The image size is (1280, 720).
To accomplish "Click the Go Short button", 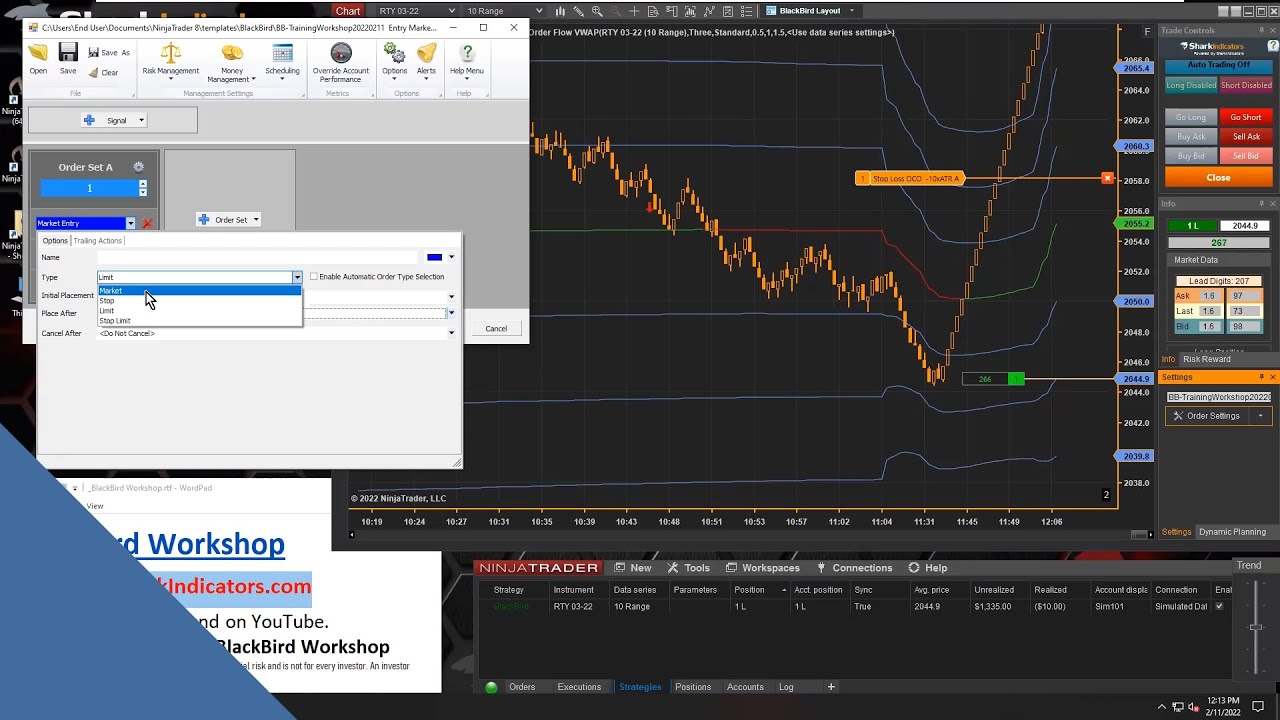I will (x=1246, y=118).
